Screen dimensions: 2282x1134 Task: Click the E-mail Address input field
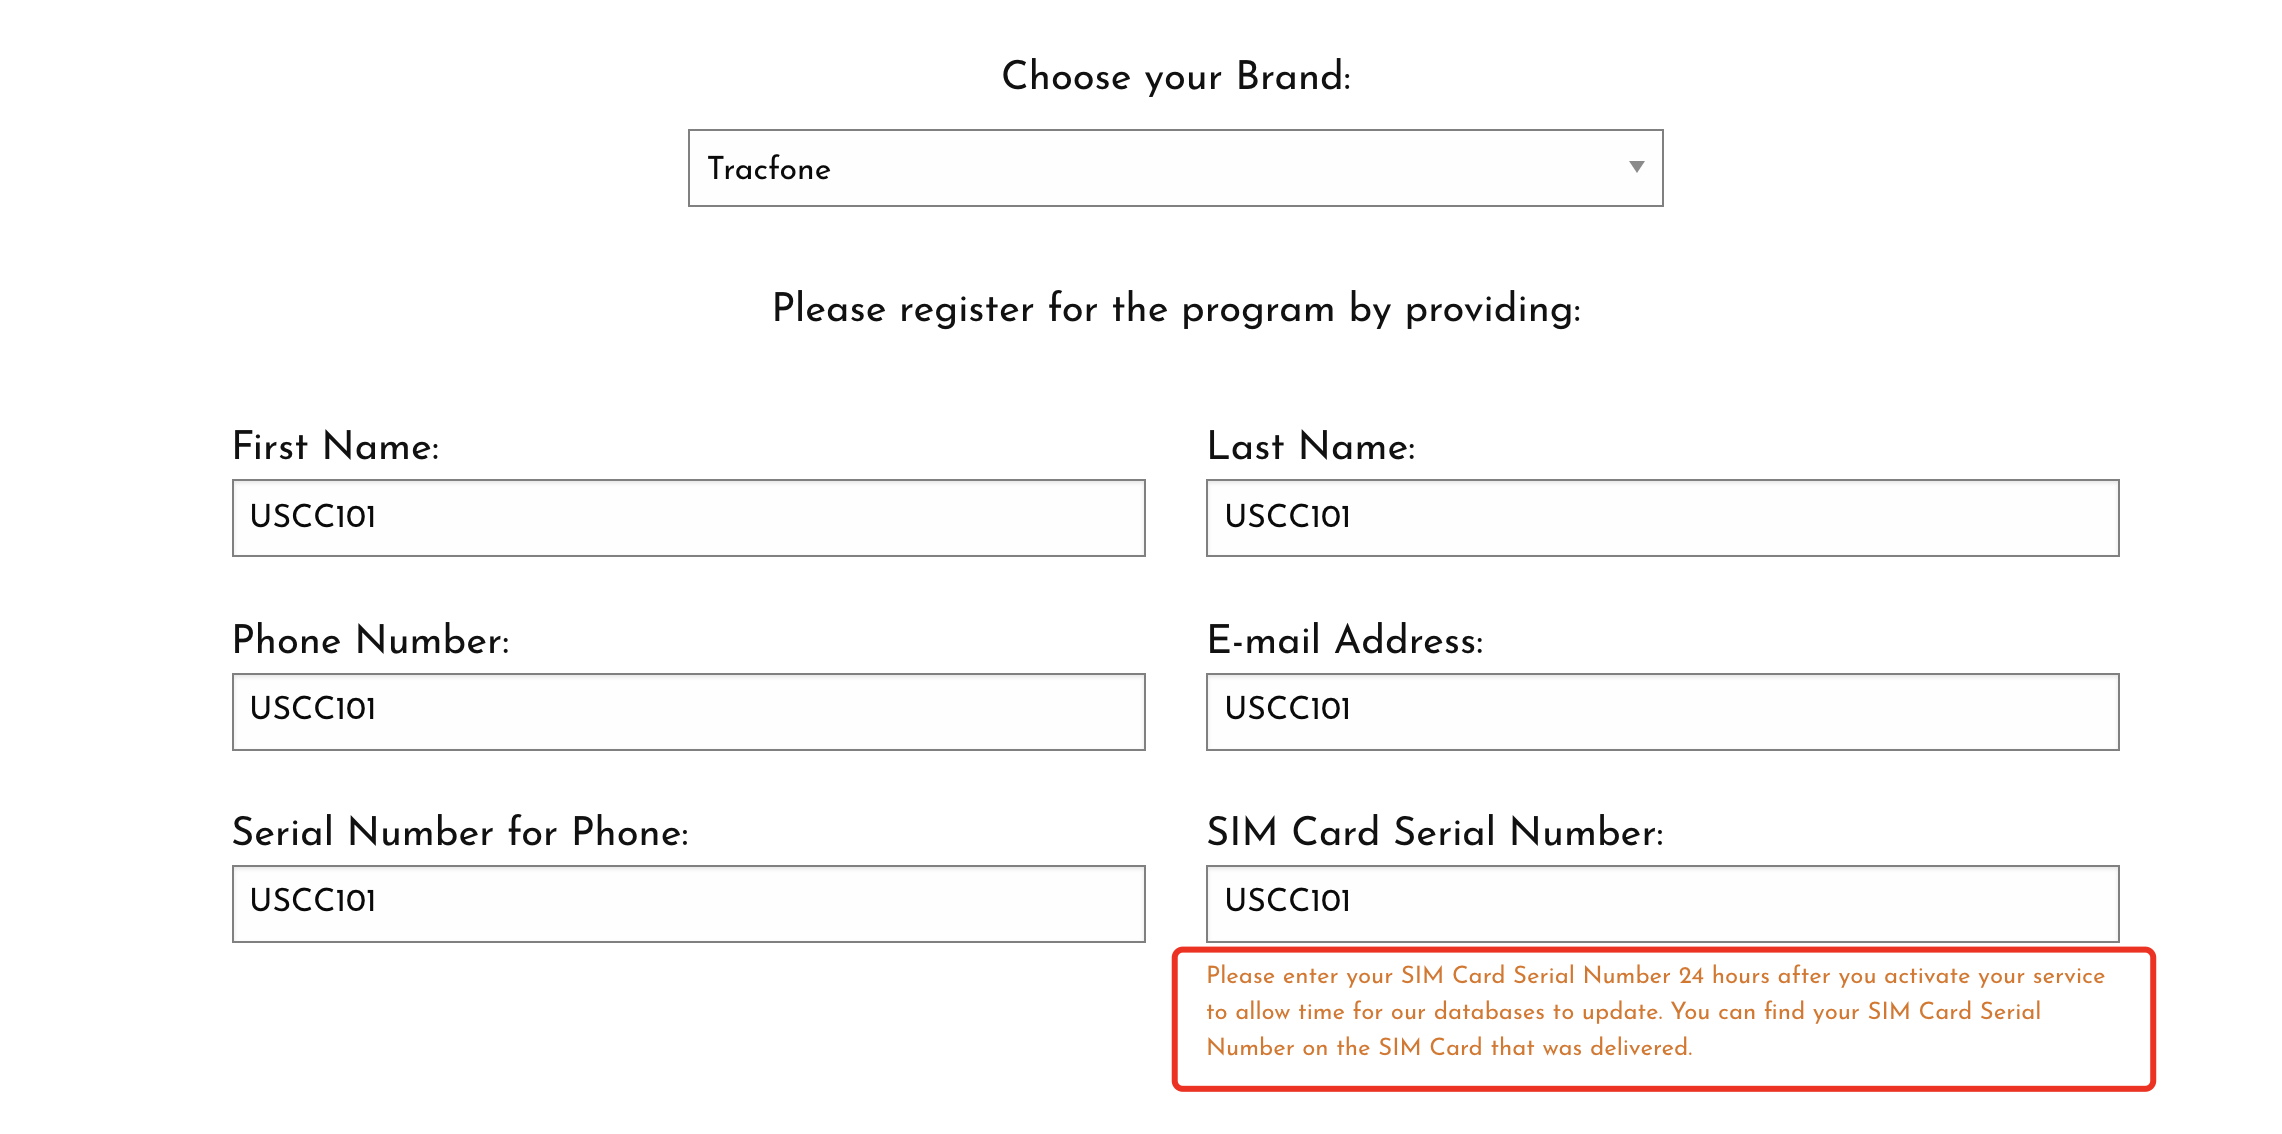tap(1662, 712)
